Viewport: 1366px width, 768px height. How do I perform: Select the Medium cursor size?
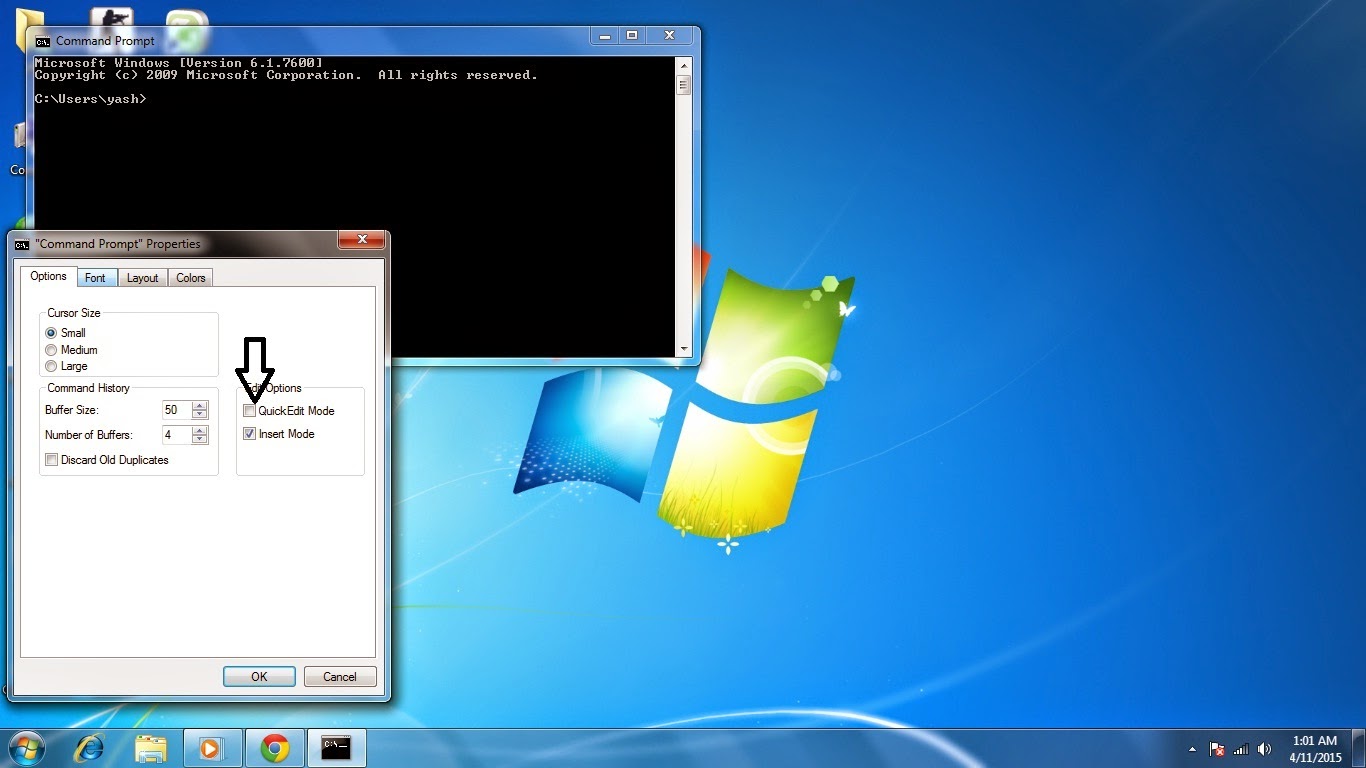coord(51,350)
